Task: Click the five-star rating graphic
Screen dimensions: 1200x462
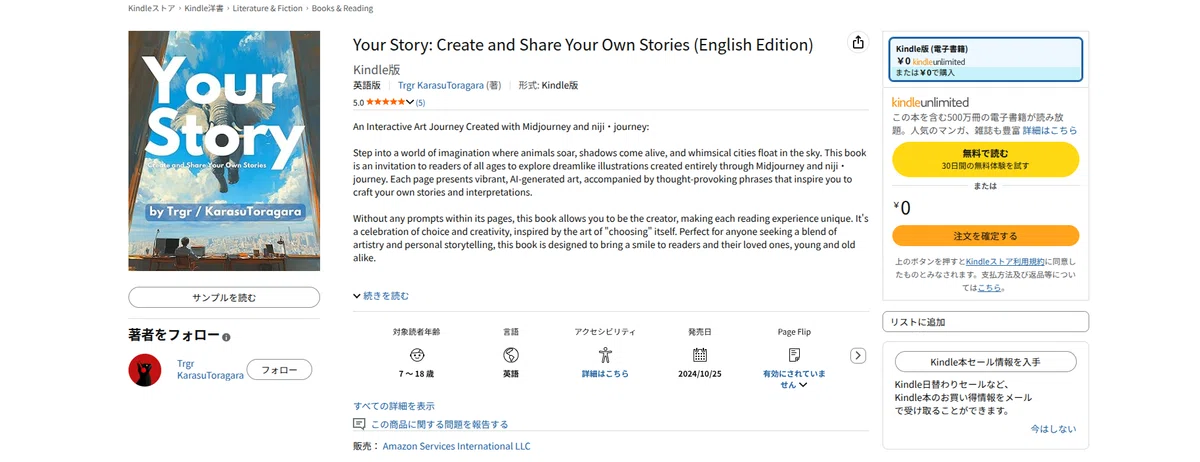Action: coord(385,102)
